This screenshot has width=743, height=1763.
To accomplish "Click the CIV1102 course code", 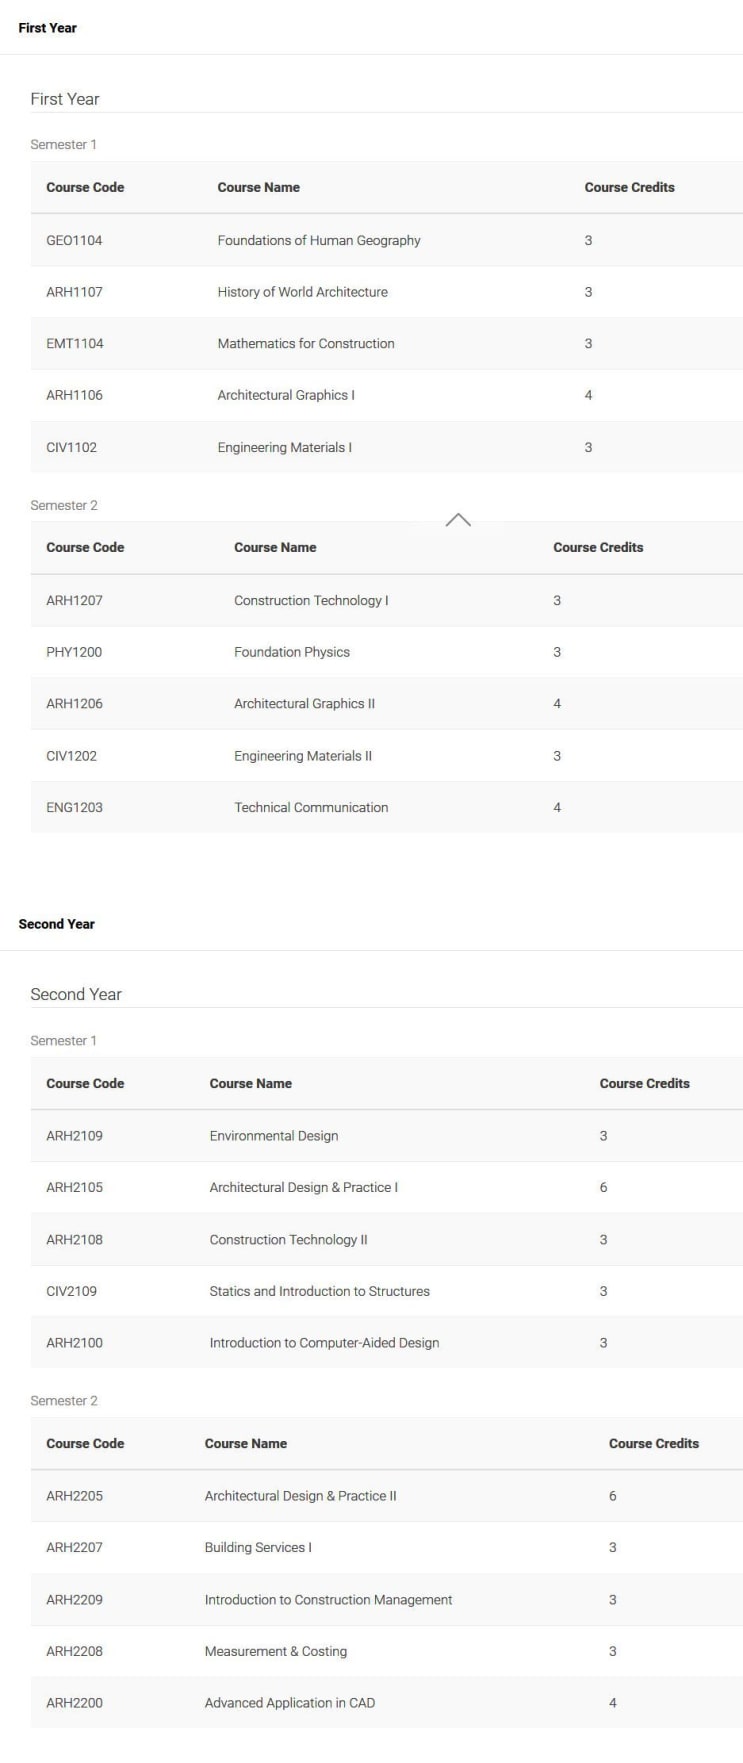I will (x=72, y=447).
